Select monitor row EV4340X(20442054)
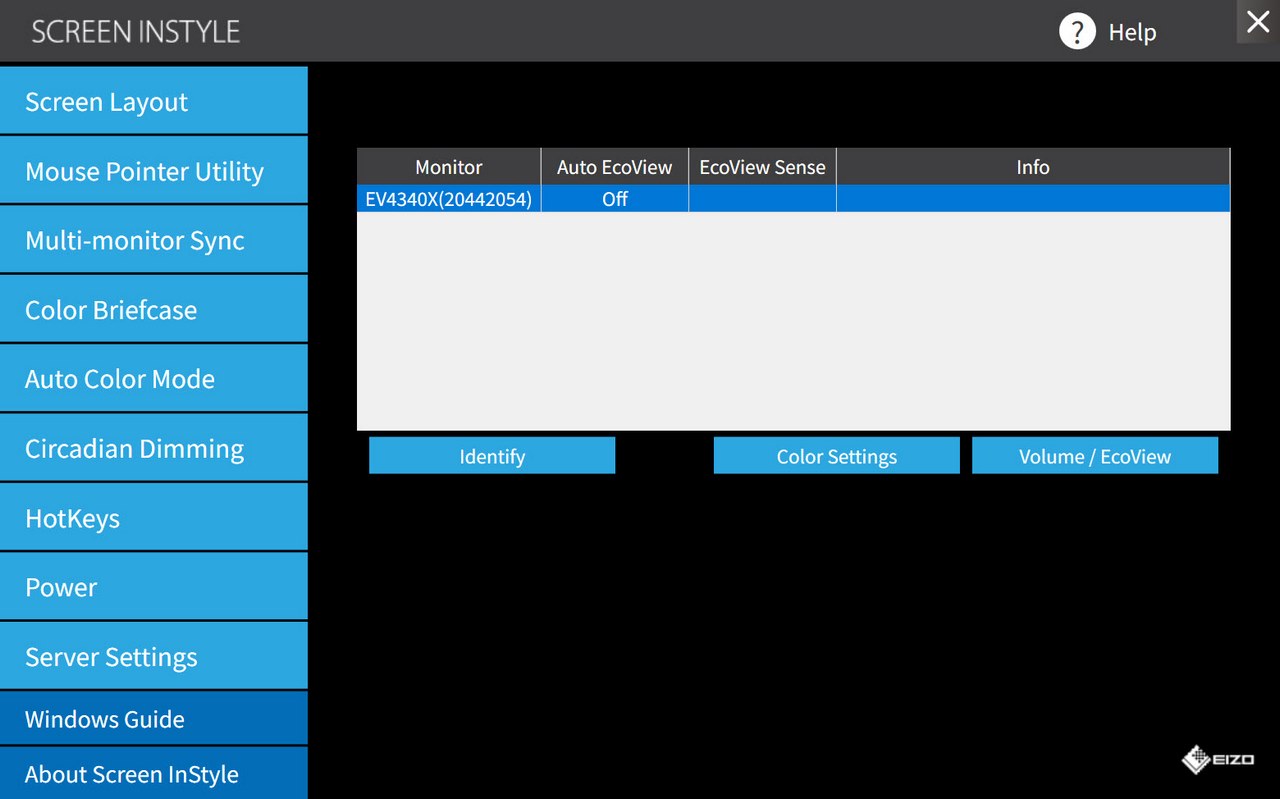The image size is (1280, 799). [793, 199]
